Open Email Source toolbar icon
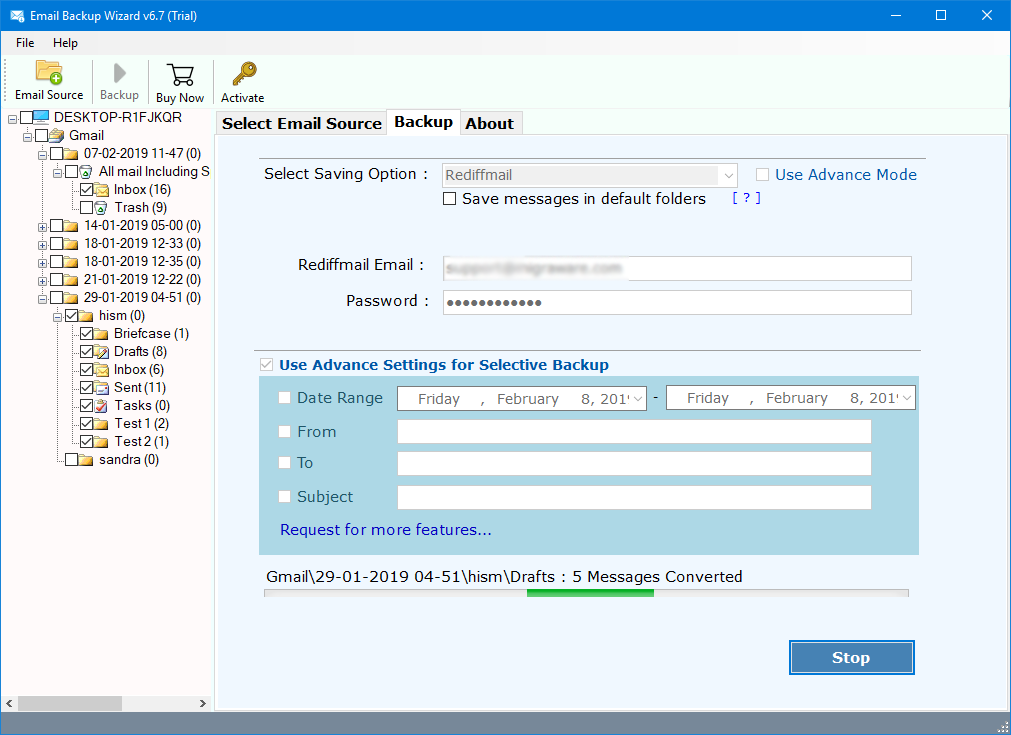This screenshot has height=735, width=1011. pyautogui.click(x=49, y=72)
